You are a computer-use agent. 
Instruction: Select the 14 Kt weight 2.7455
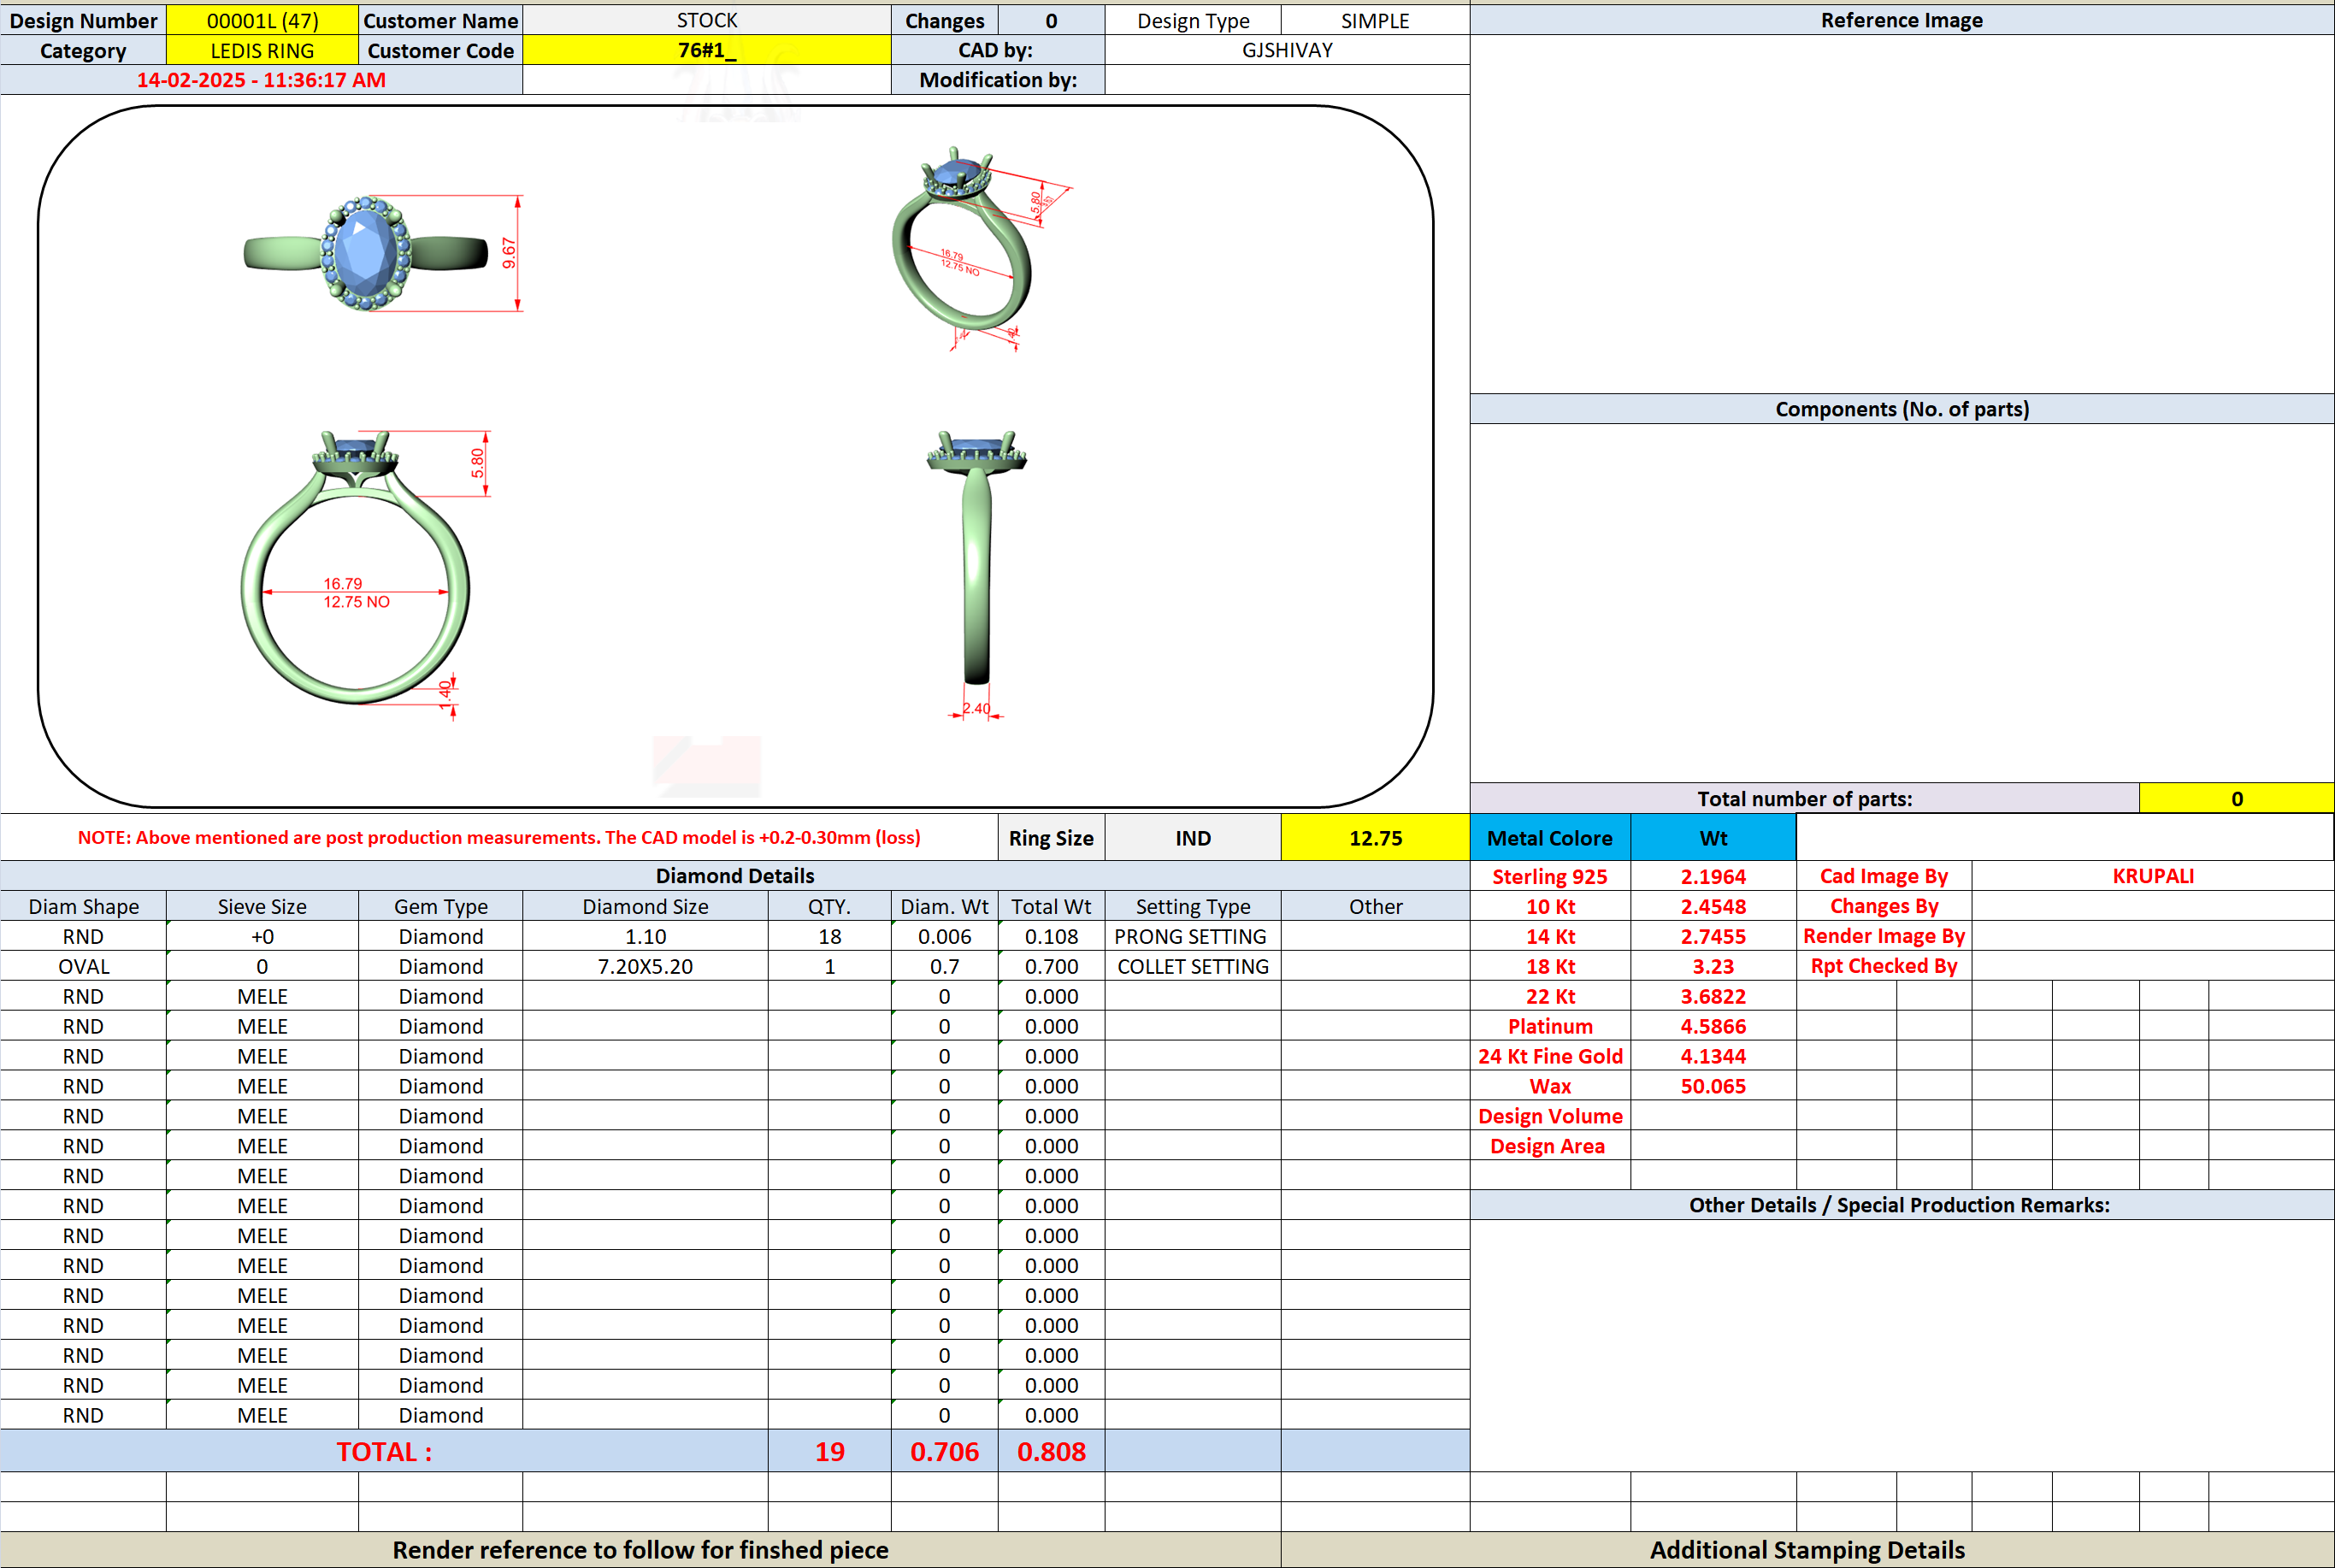pos(1713,936)
